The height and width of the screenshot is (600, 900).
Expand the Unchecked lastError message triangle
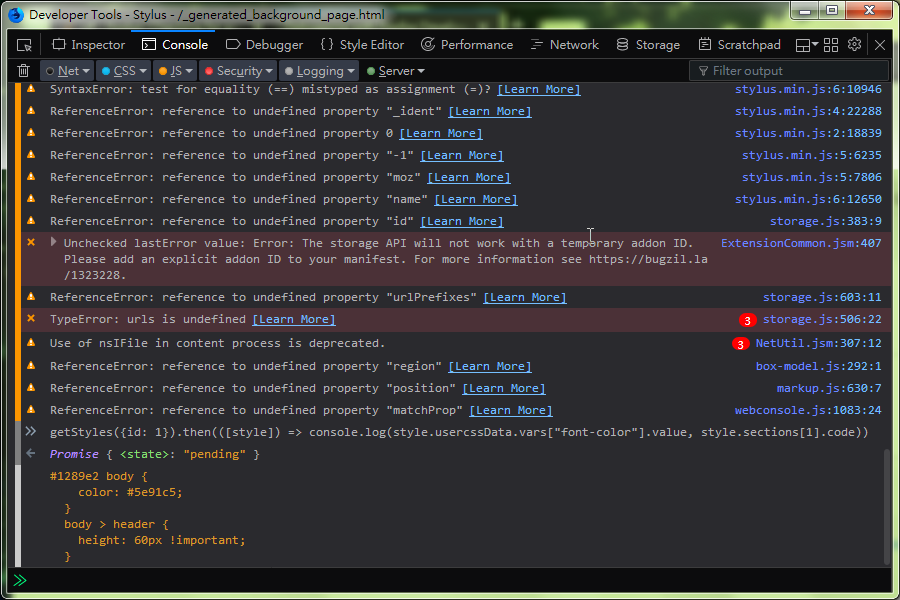point(53,242)
